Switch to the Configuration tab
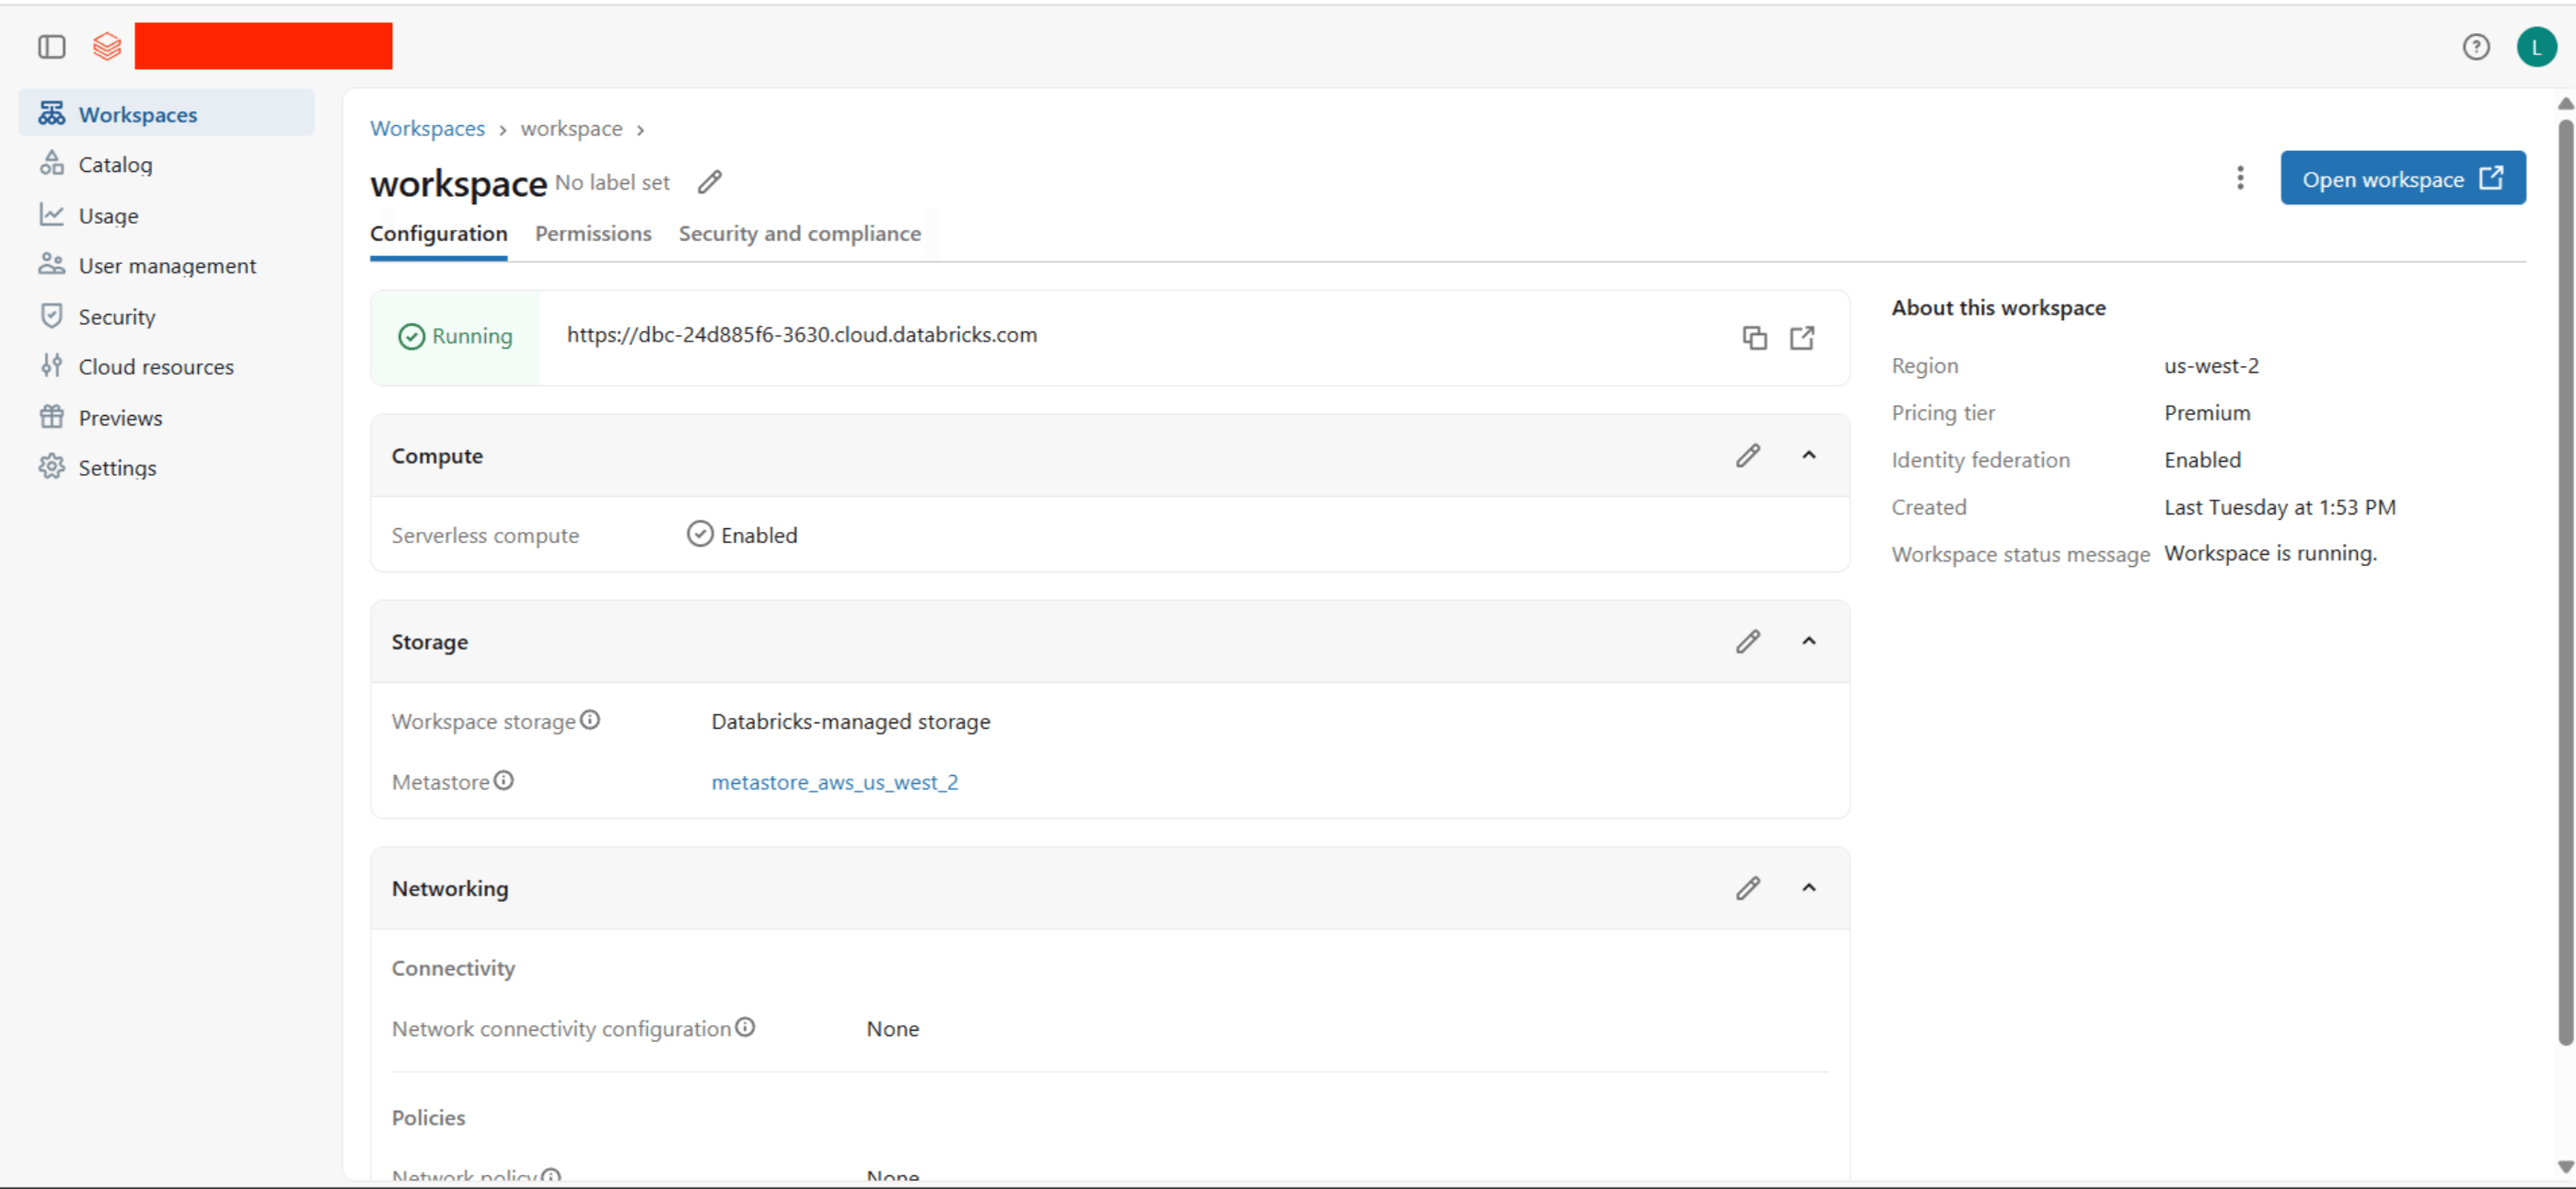Image resolution: width=2576 pixels, height=1189 pixels. point(439,234)
